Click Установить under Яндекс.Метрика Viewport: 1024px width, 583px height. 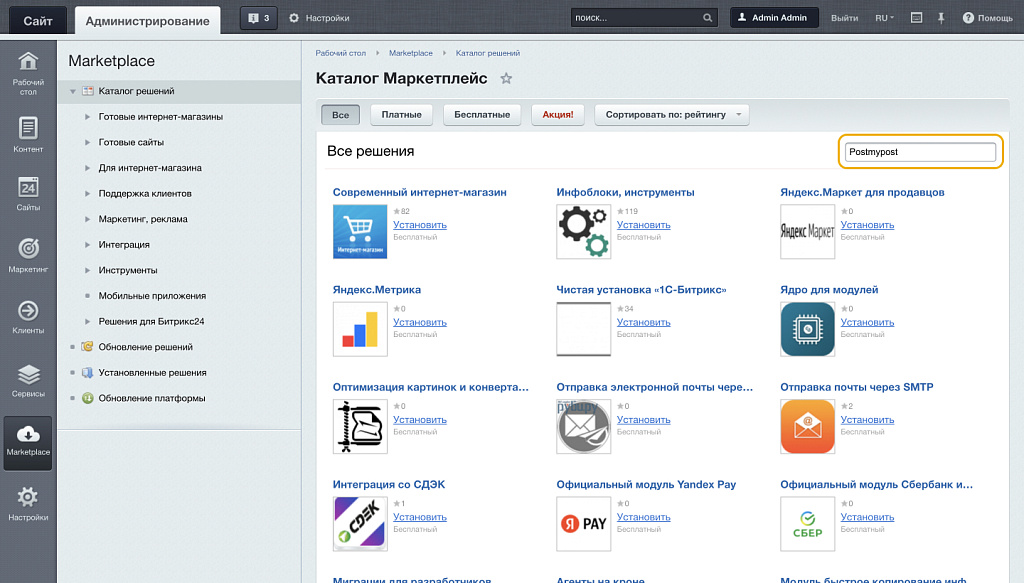tap(420, 323)
